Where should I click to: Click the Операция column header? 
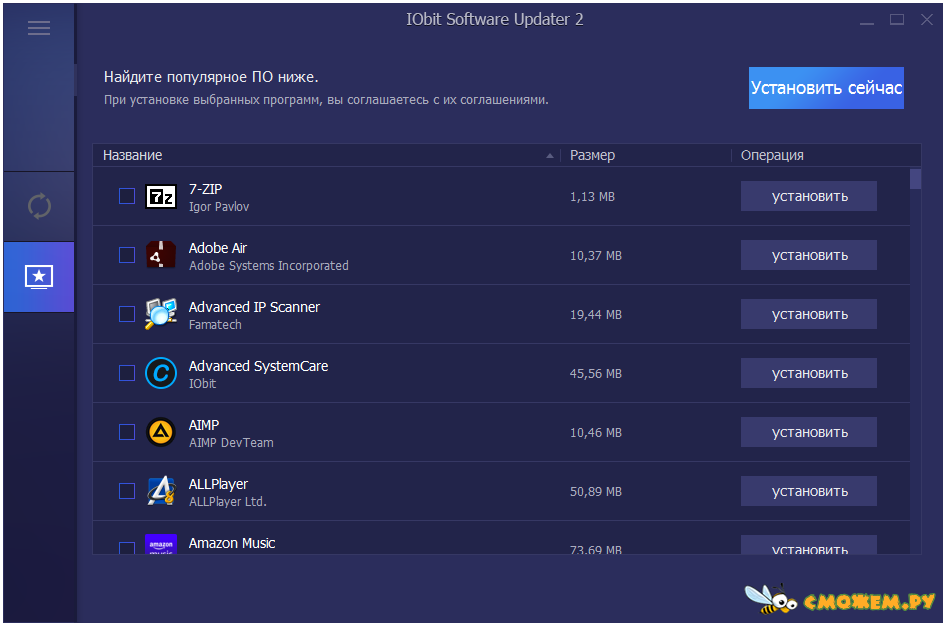826,156
